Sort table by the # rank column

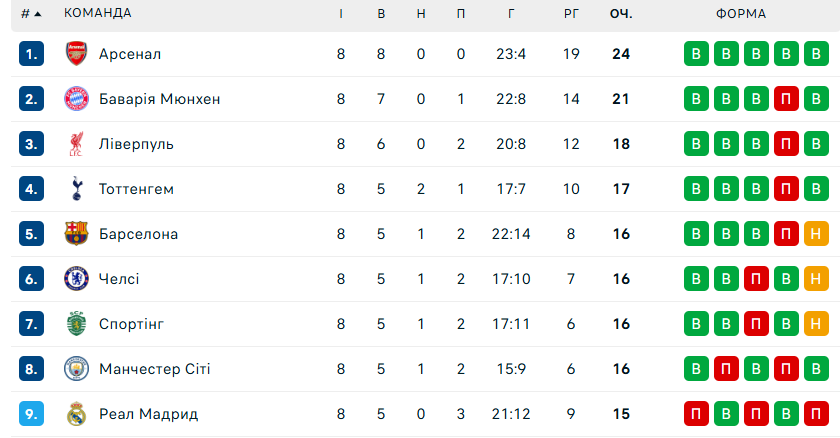31,14
